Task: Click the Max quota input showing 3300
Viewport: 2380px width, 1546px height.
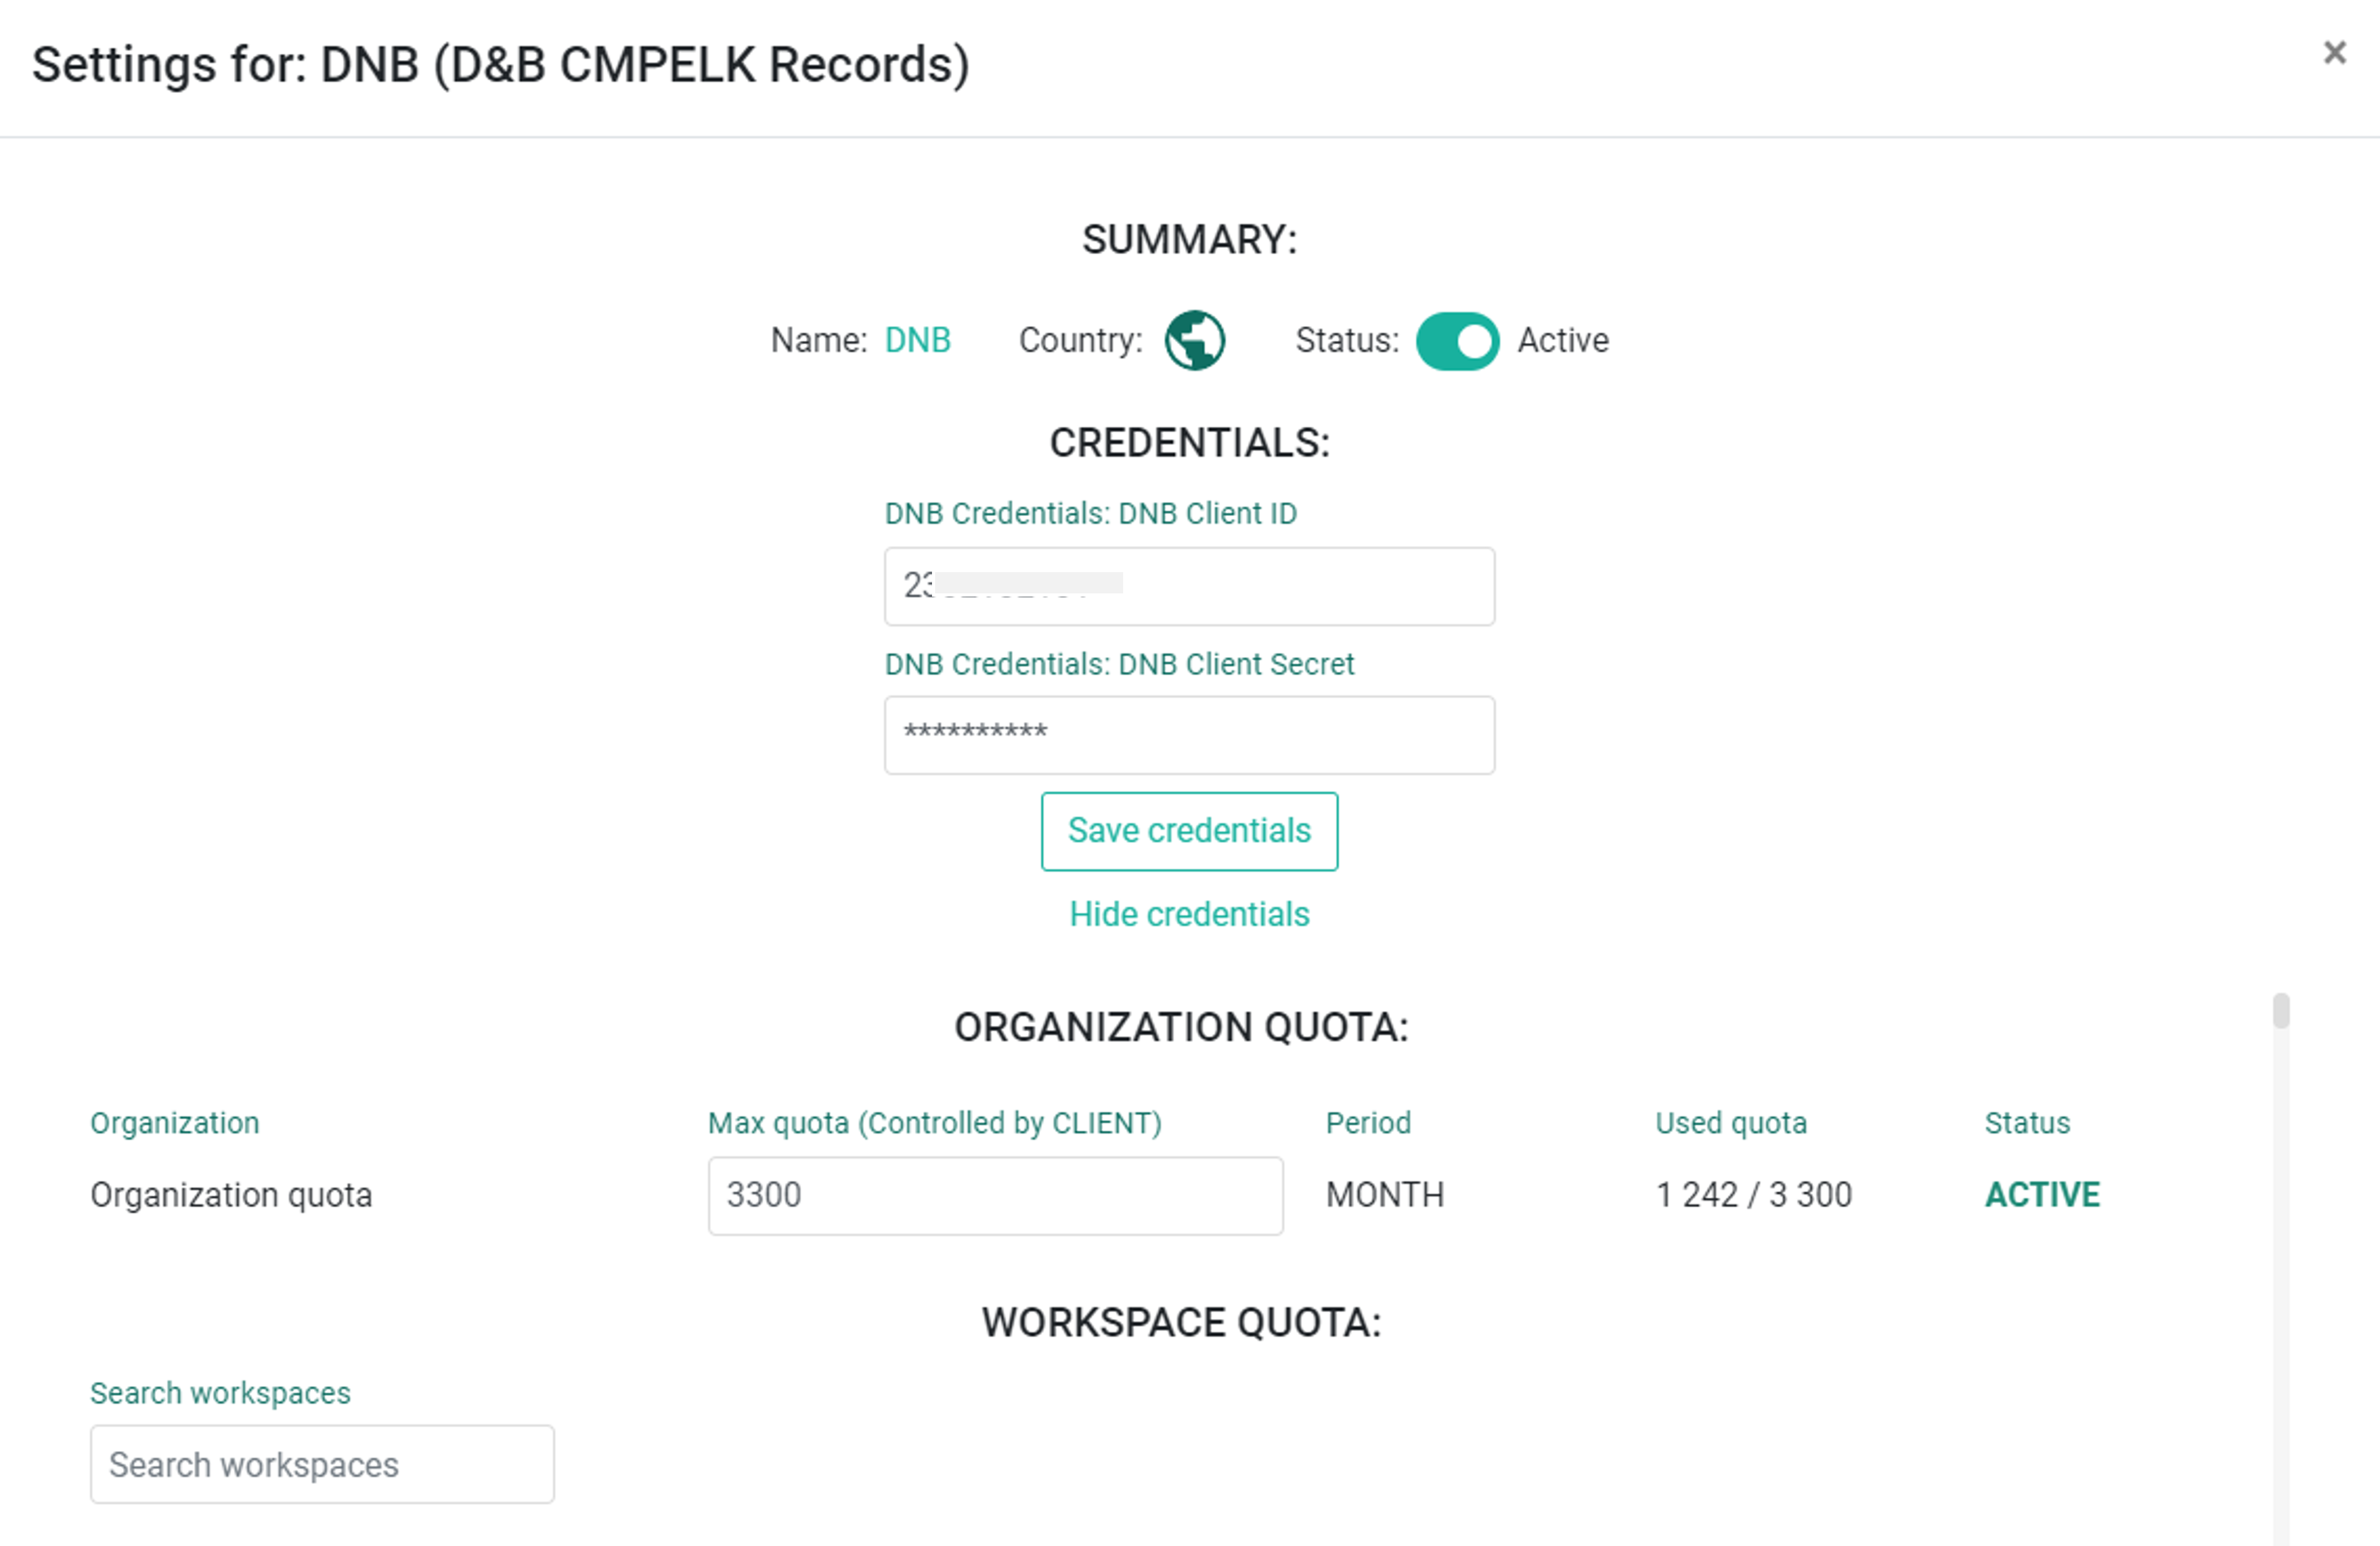Action: [x=995, y=1196]
